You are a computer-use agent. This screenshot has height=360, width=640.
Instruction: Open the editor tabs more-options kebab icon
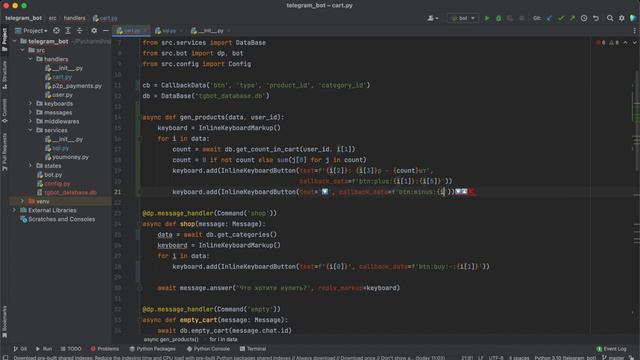pyautogui.click(x=634, y=31)
